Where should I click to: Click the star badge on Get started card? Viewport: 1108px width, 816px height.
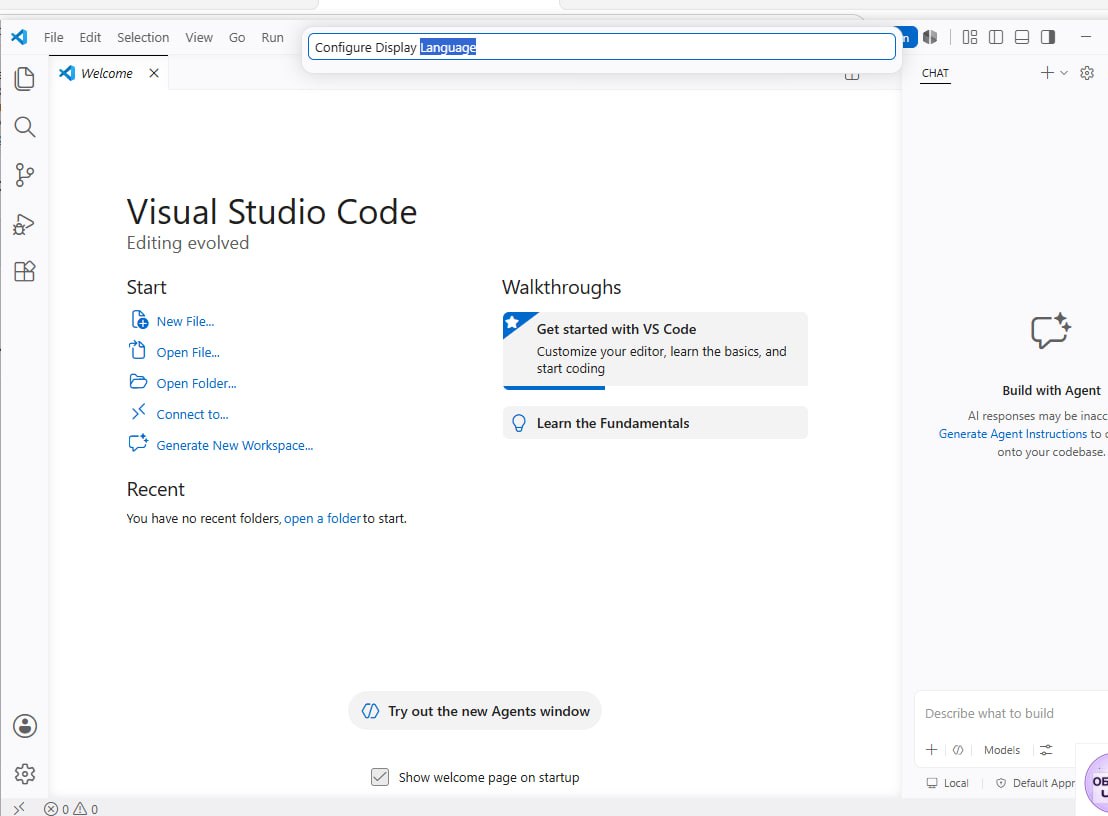coord(513,322)
